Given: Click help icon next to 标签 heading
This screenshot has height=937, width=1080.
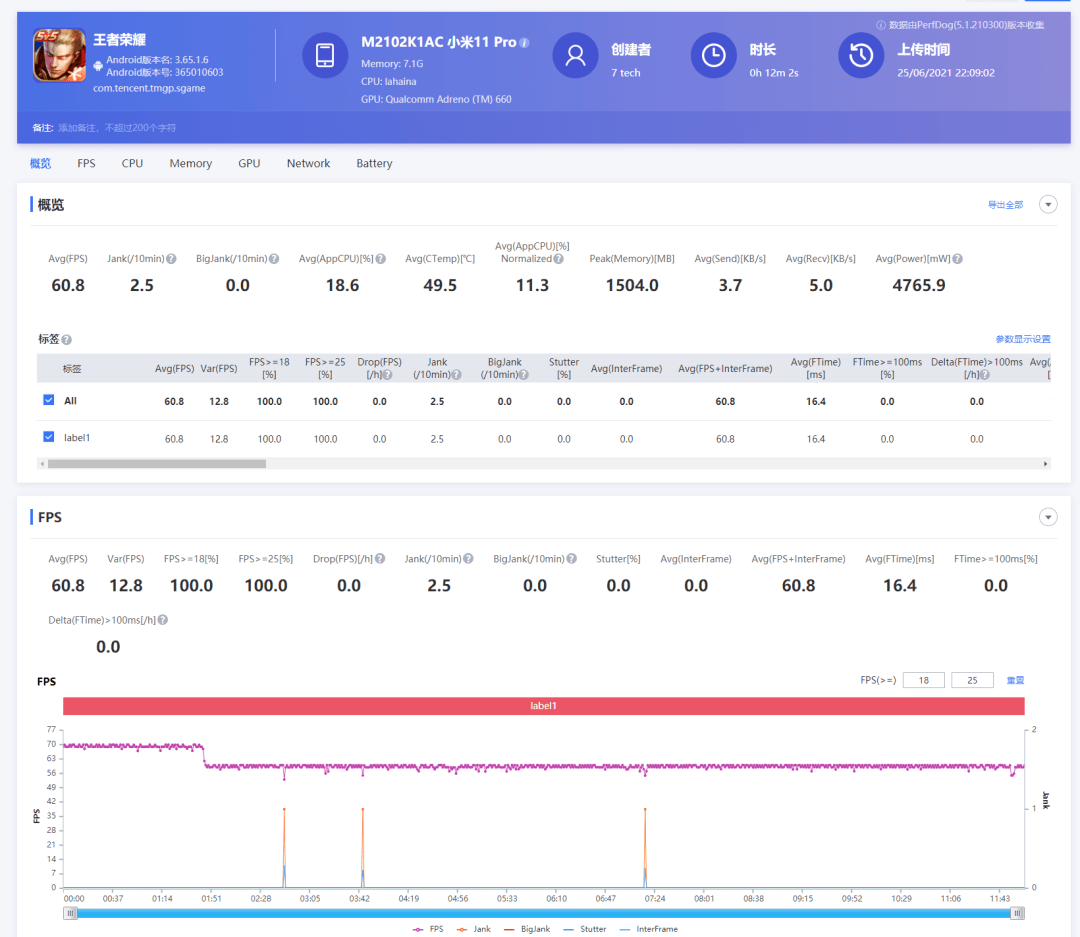Looking at the screenshot, I should click(67, 340).
